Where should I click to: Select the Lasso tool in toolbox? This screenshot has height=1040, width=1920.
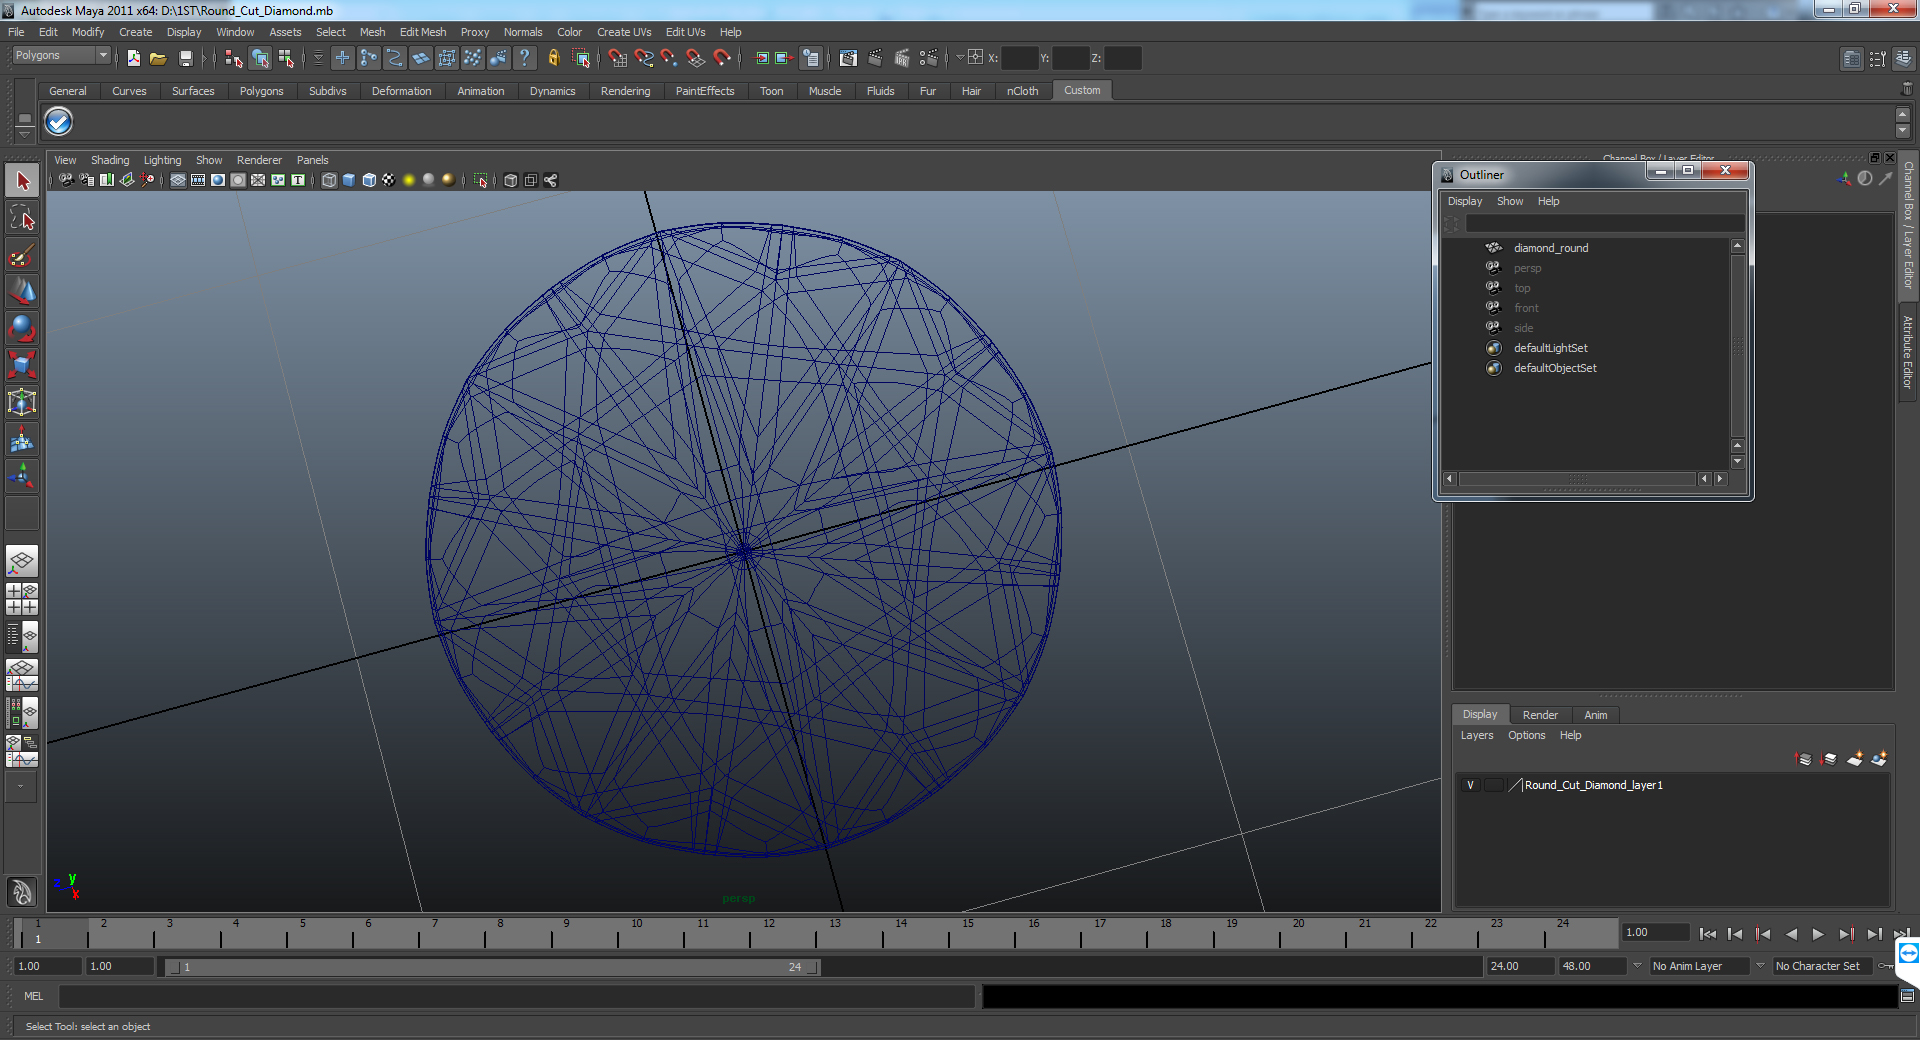coord(22,218)
